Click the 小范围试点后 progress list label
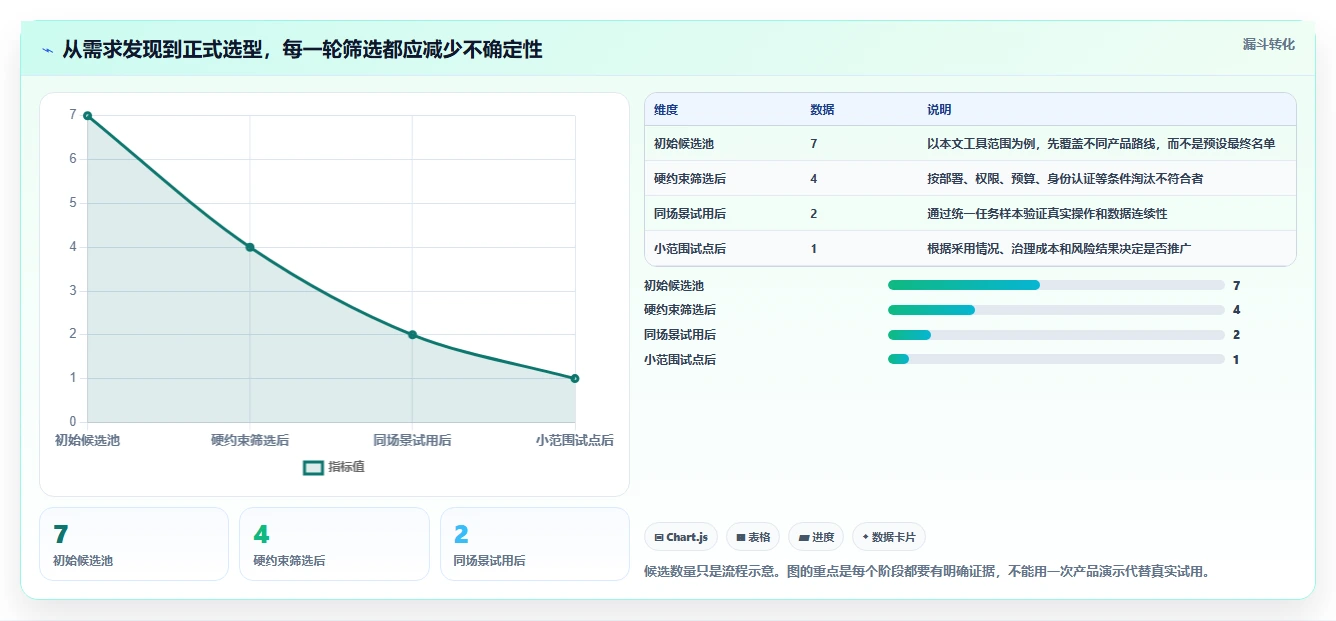The width and height of the screenshot is (1336, 621). click(680, 359)
